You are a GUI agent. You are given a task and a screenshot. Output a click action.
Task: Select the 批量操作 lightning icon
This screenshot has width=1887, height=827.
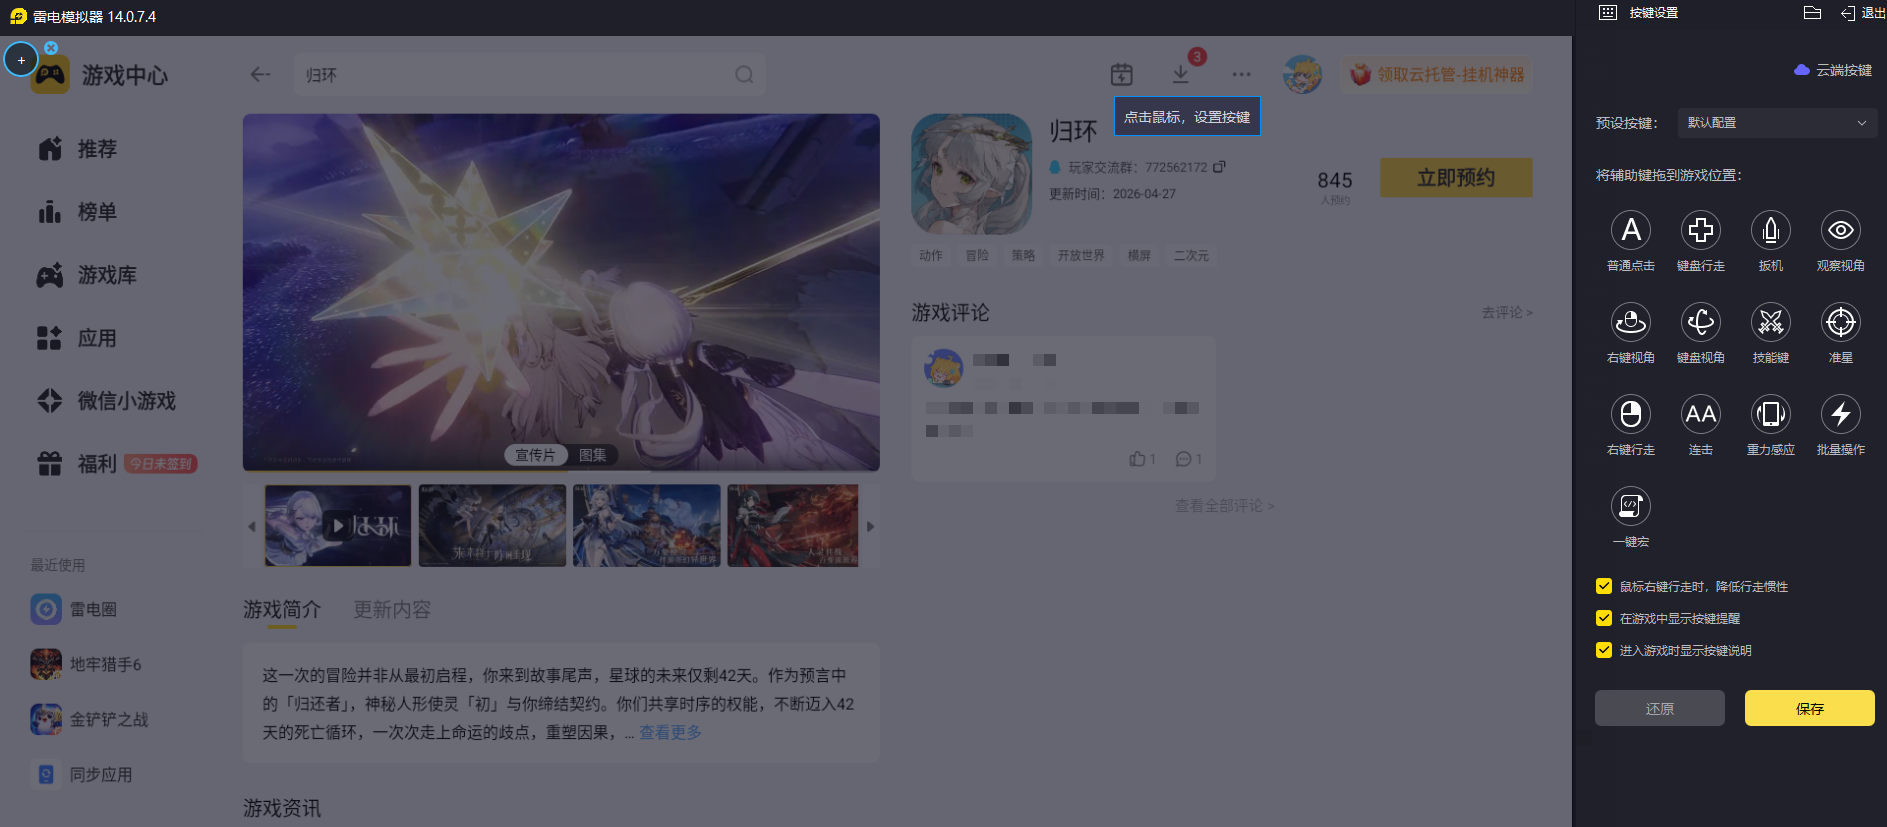[1841, 415]
